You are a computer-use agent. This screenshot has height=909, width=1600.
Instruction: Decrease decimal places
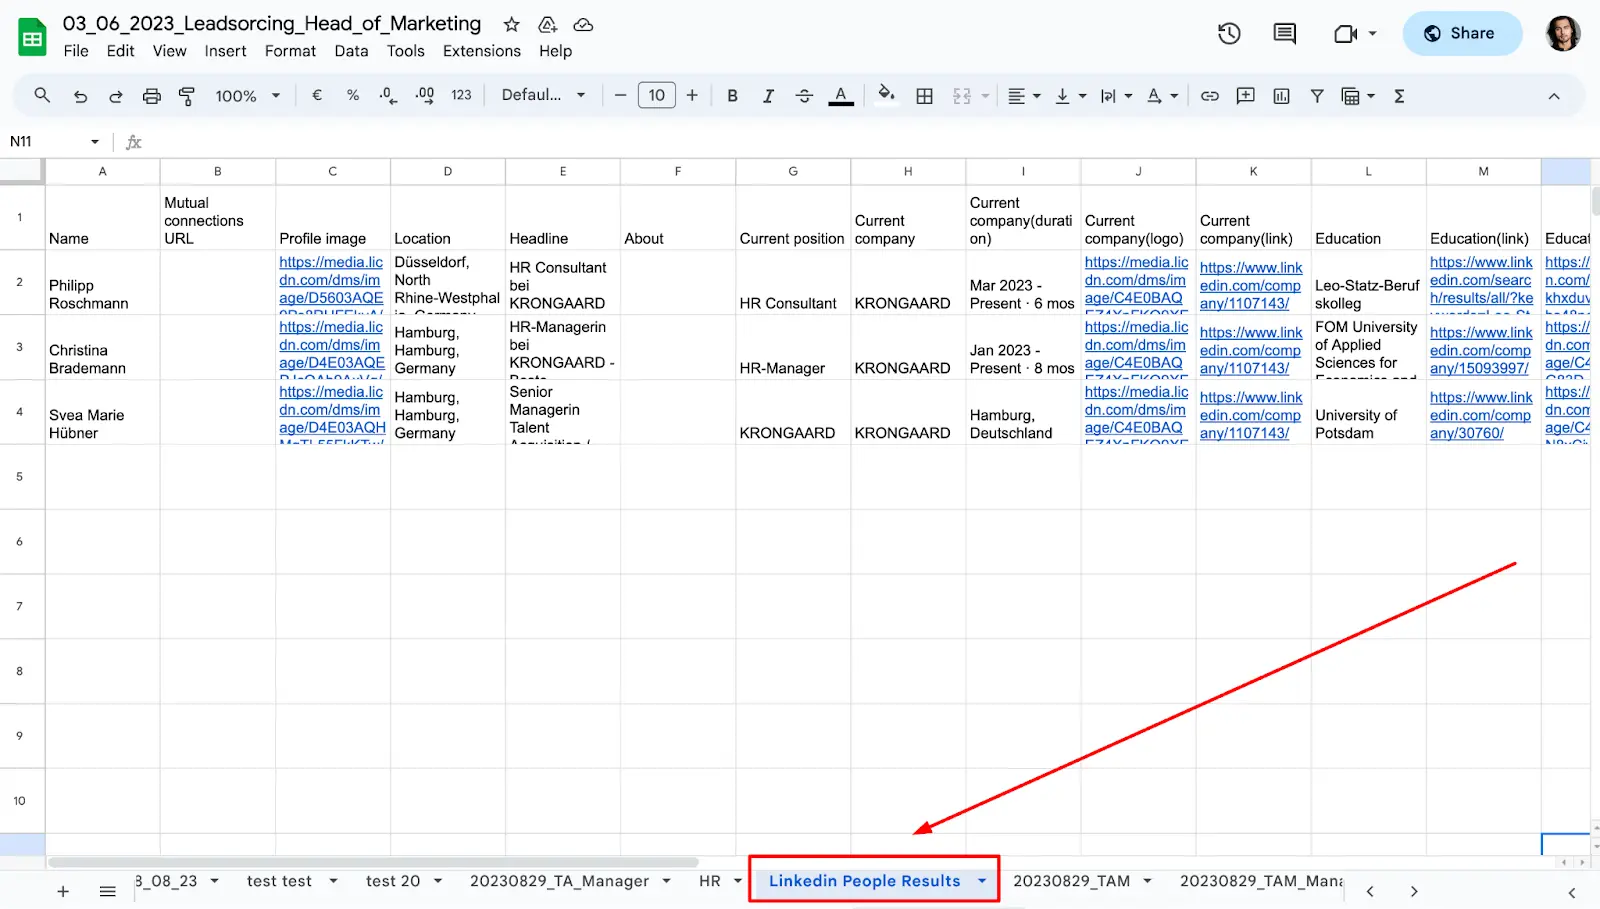click(388, 96)
